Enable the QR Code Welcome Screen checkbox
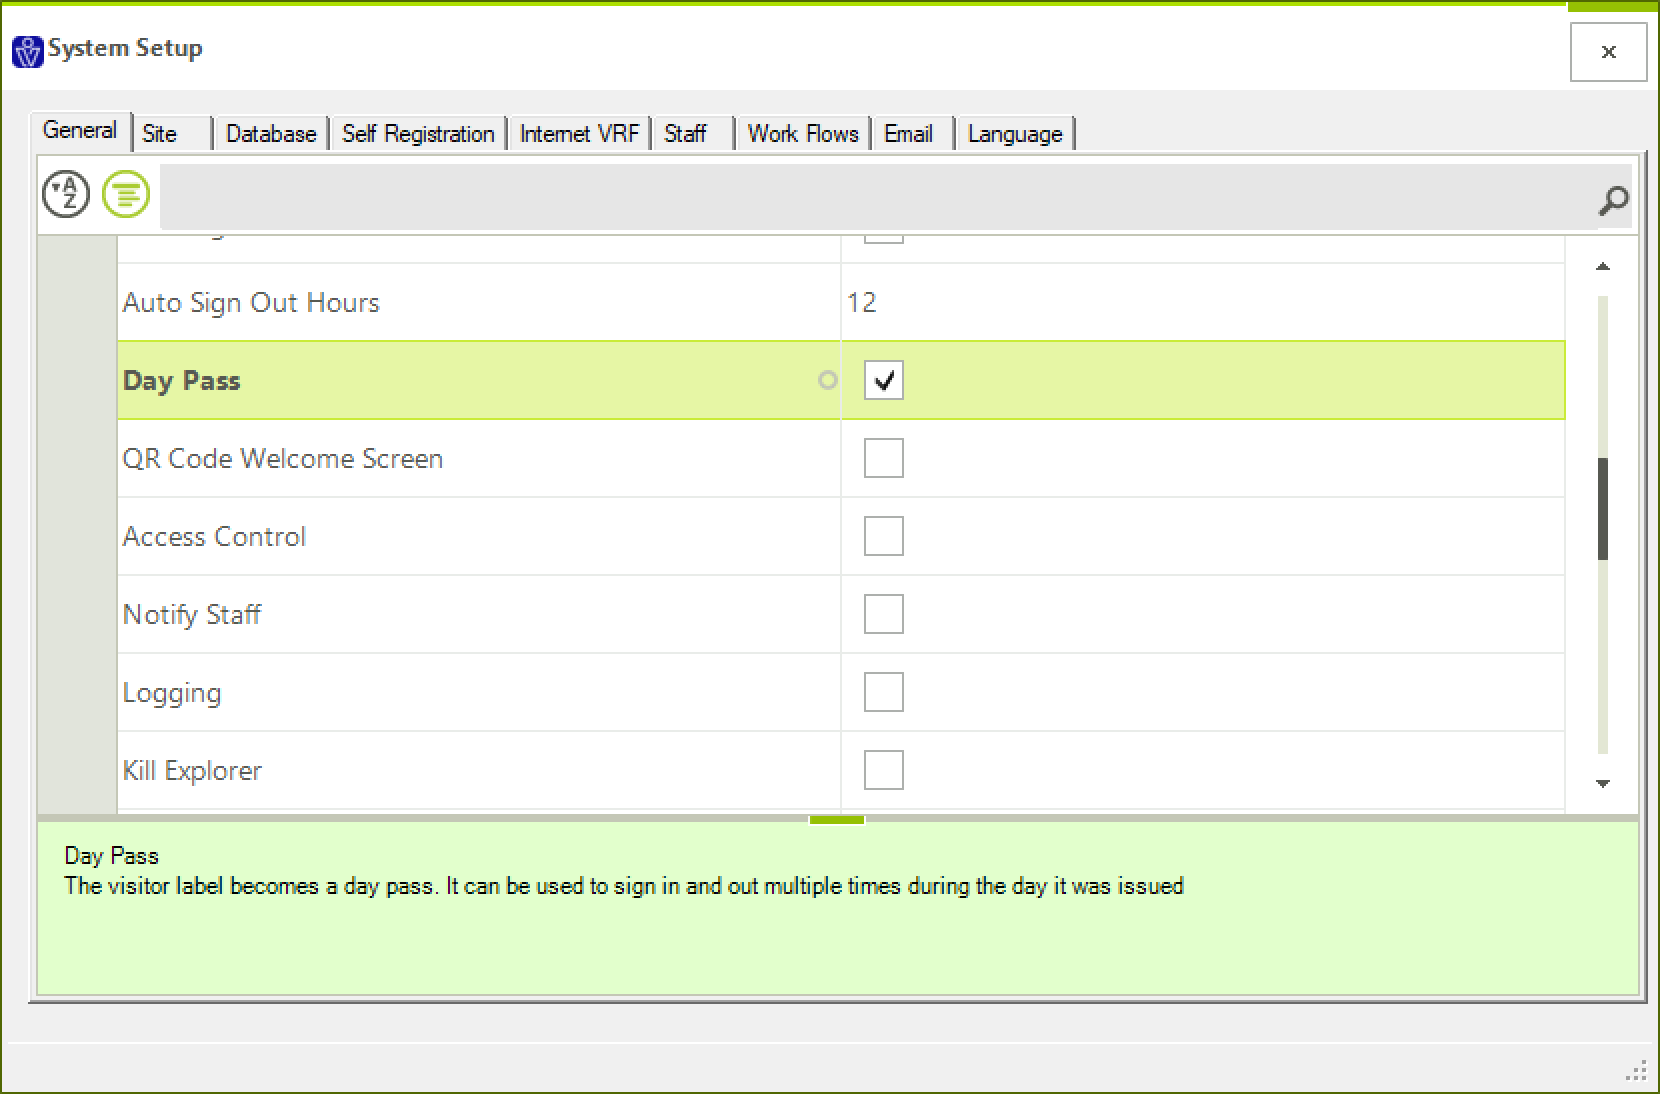 point(883,458)
